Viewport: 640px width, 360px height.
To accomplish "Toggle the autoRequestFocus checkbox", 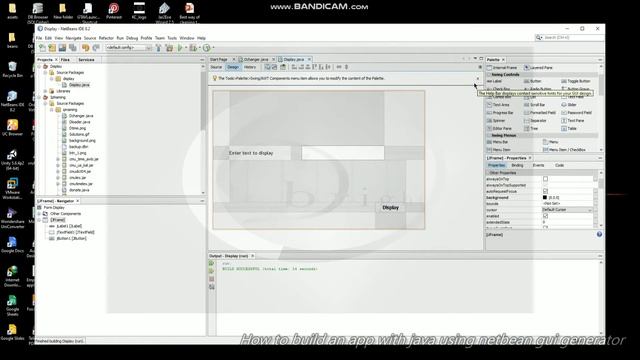I will coord(545,191).
